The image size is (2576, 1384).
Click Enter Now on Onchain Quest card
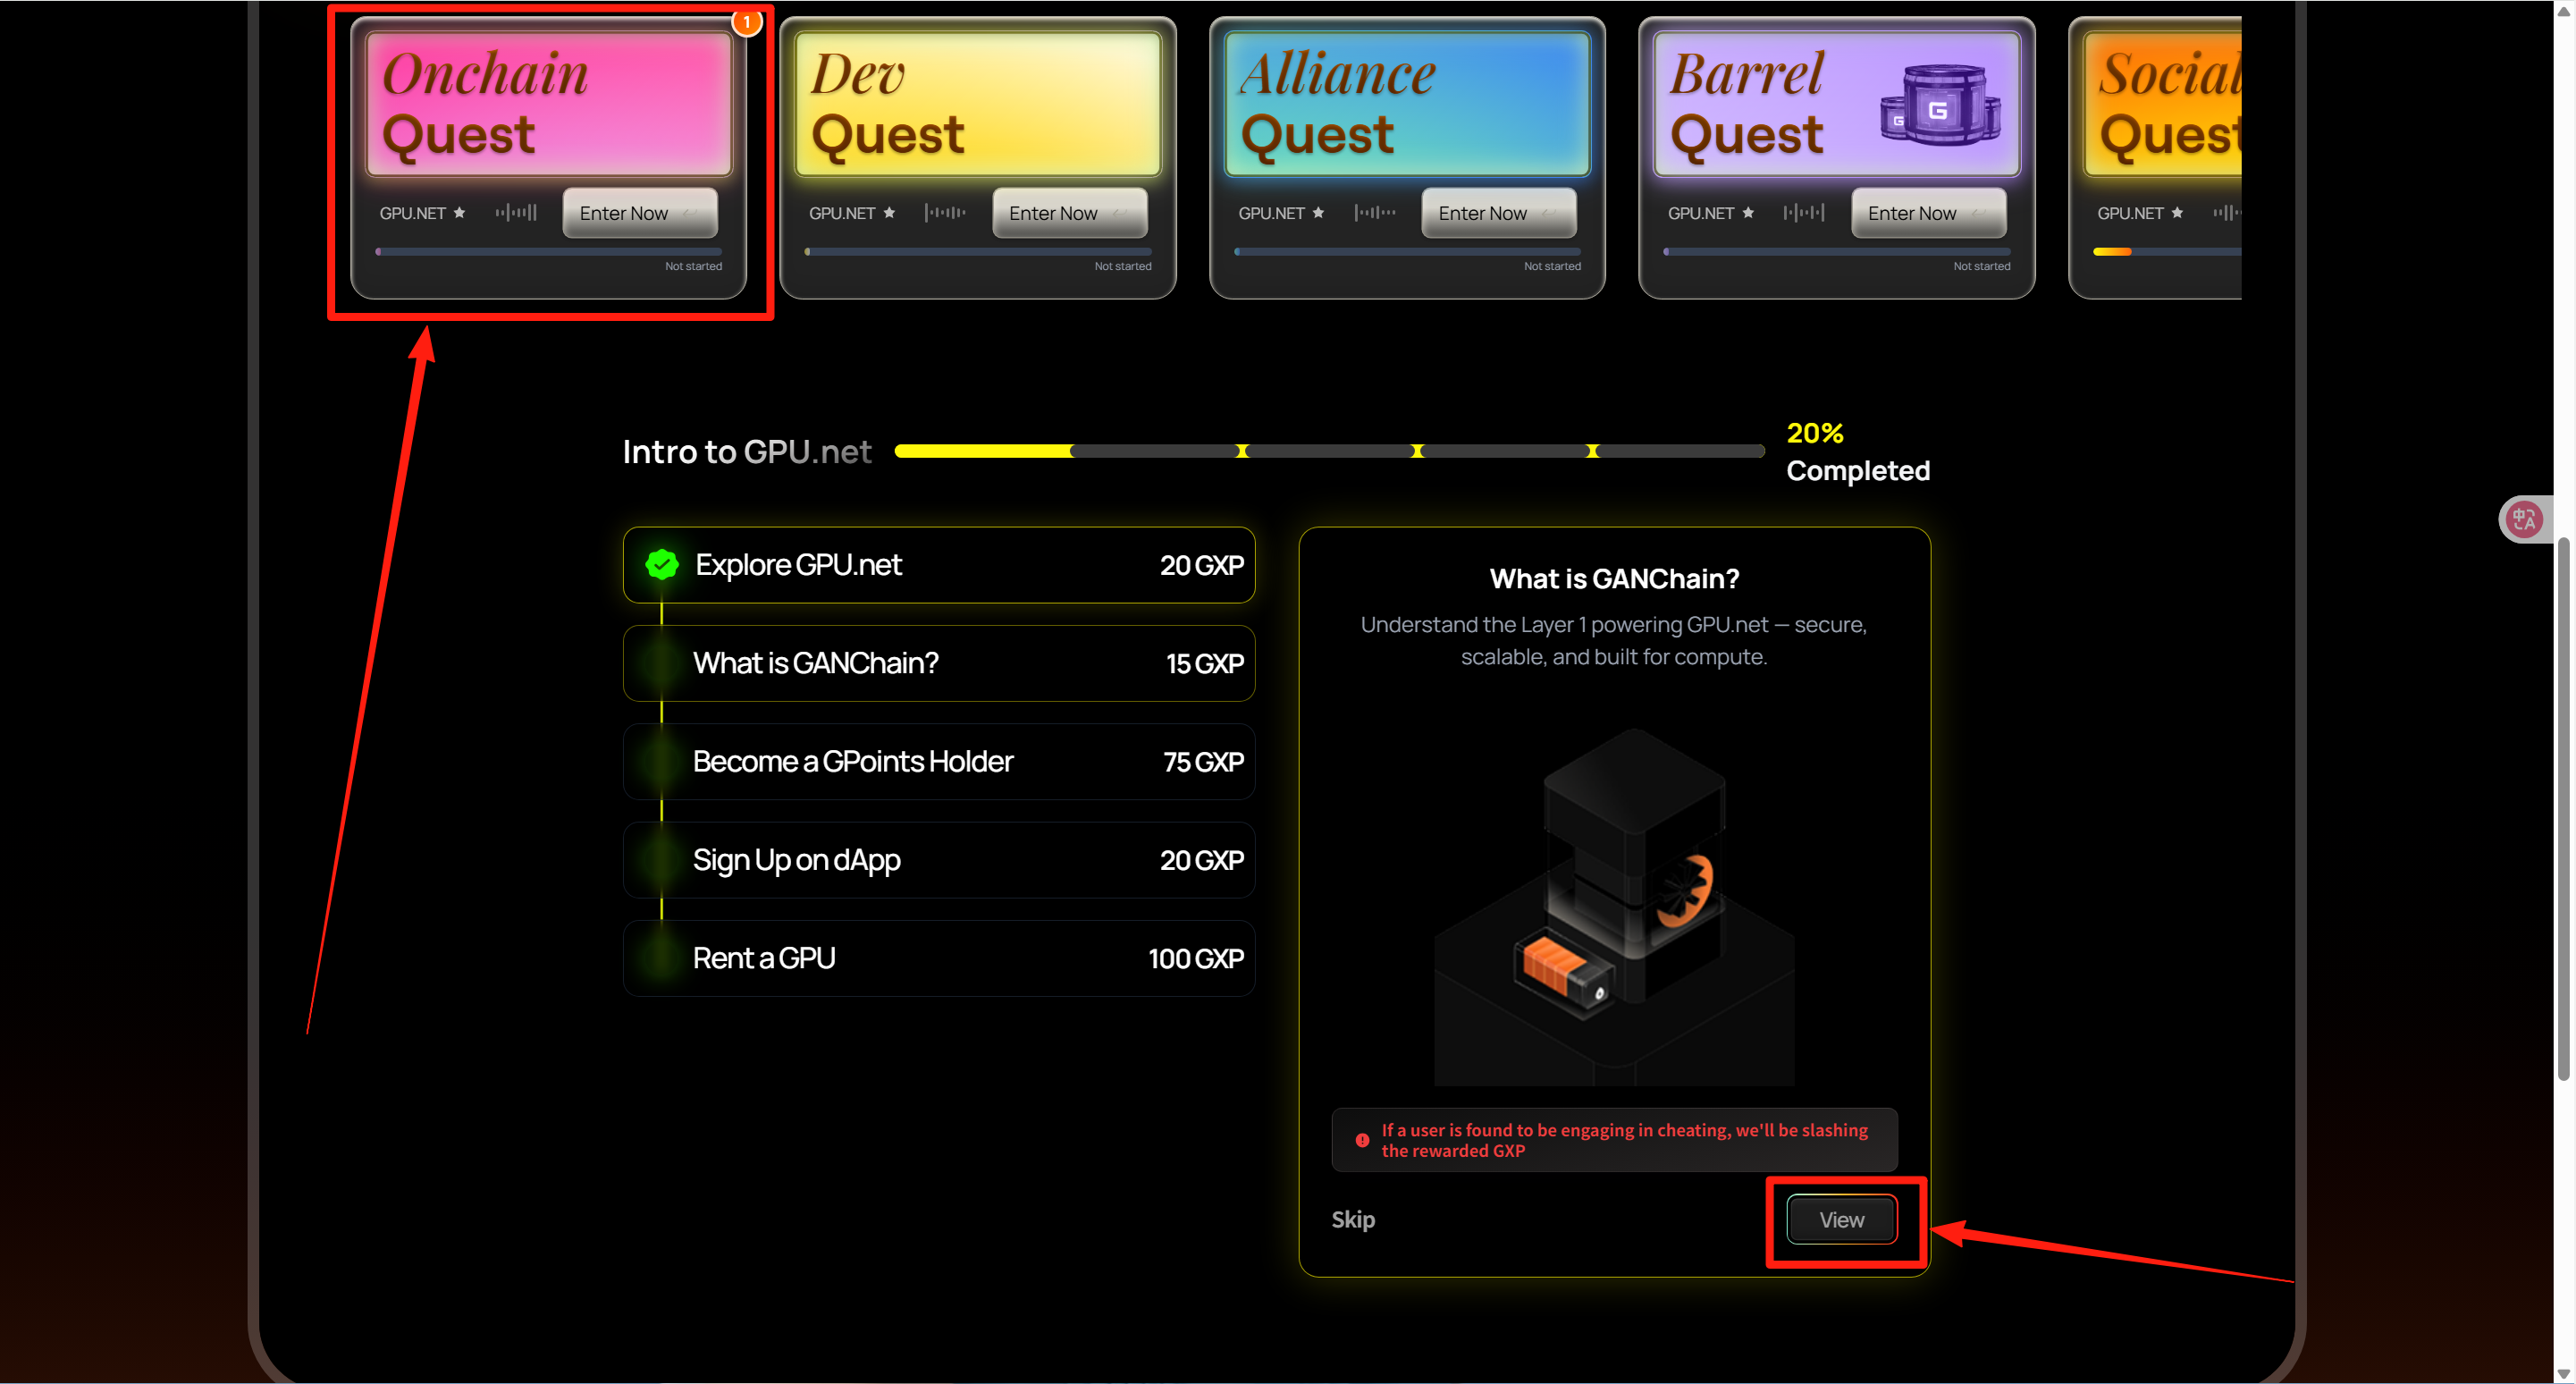[x=640, y=213]
